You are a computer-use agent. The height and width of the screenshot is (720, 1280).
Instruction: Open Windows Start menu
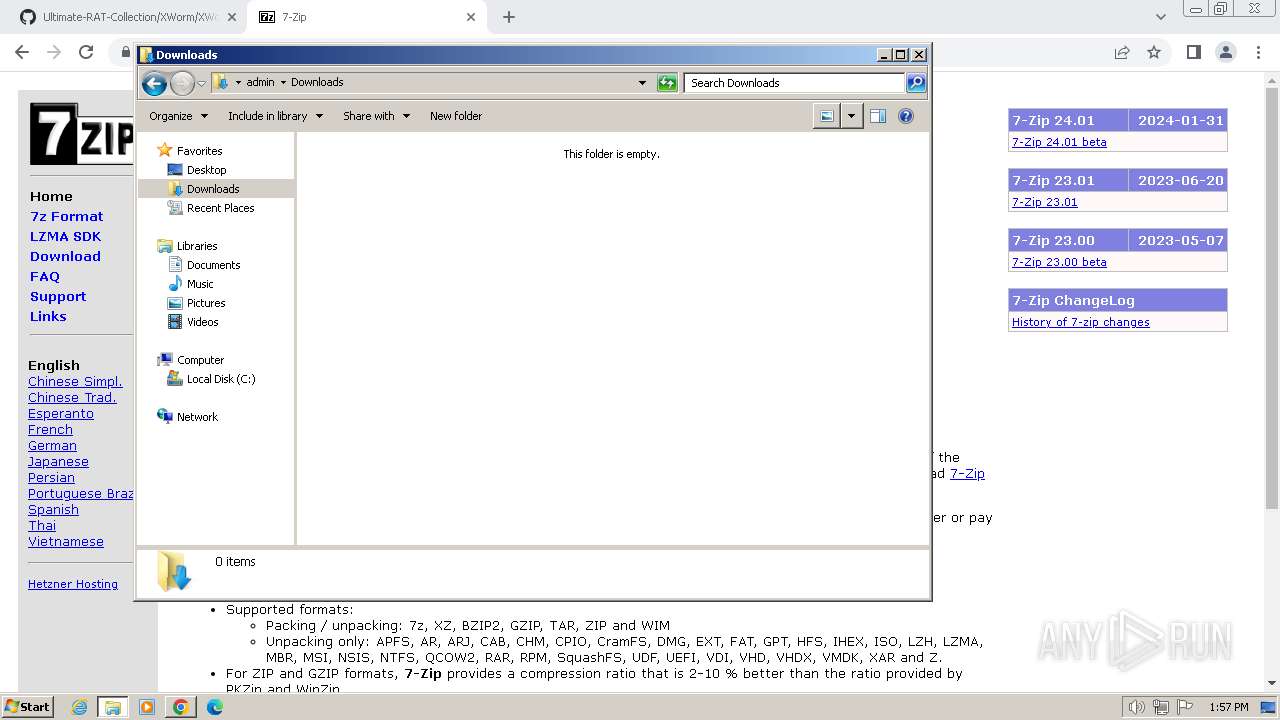point(27,706)
